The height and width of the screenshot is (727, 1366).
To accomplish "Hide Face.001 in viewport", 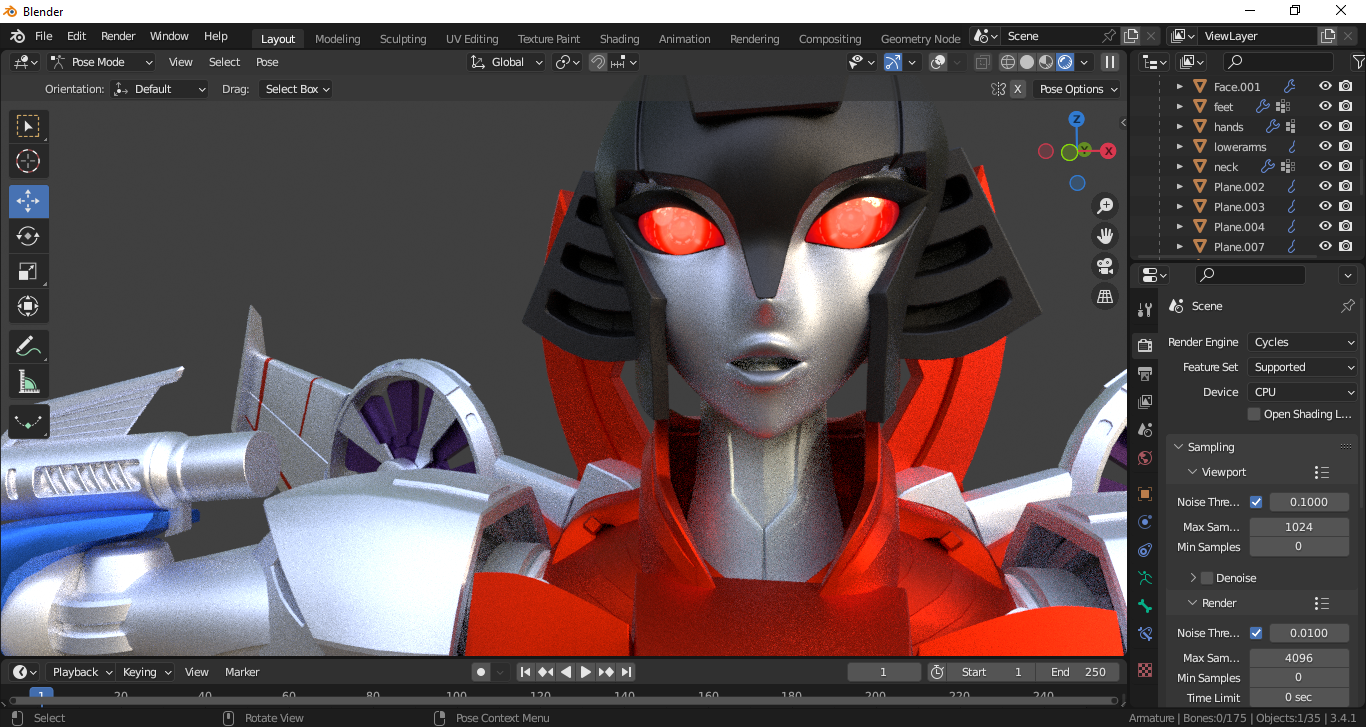I will [1325, 87].
